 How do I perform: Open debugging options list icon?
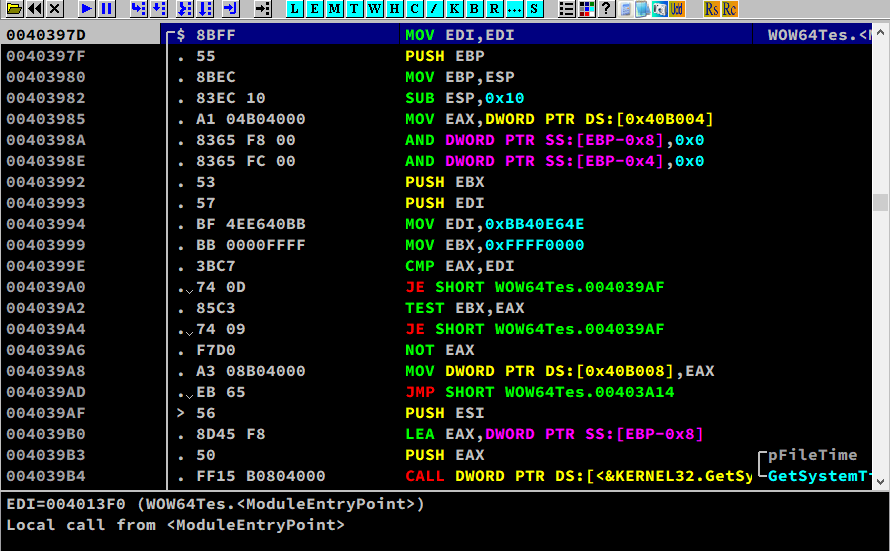coord(566,9)
